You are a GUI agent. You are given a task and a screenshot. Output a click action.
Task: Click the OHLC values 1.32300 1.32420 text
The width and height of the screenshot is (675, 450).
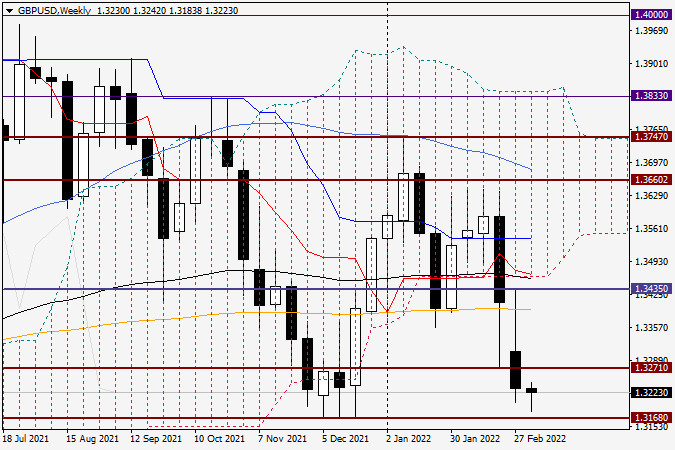point(131,10)
